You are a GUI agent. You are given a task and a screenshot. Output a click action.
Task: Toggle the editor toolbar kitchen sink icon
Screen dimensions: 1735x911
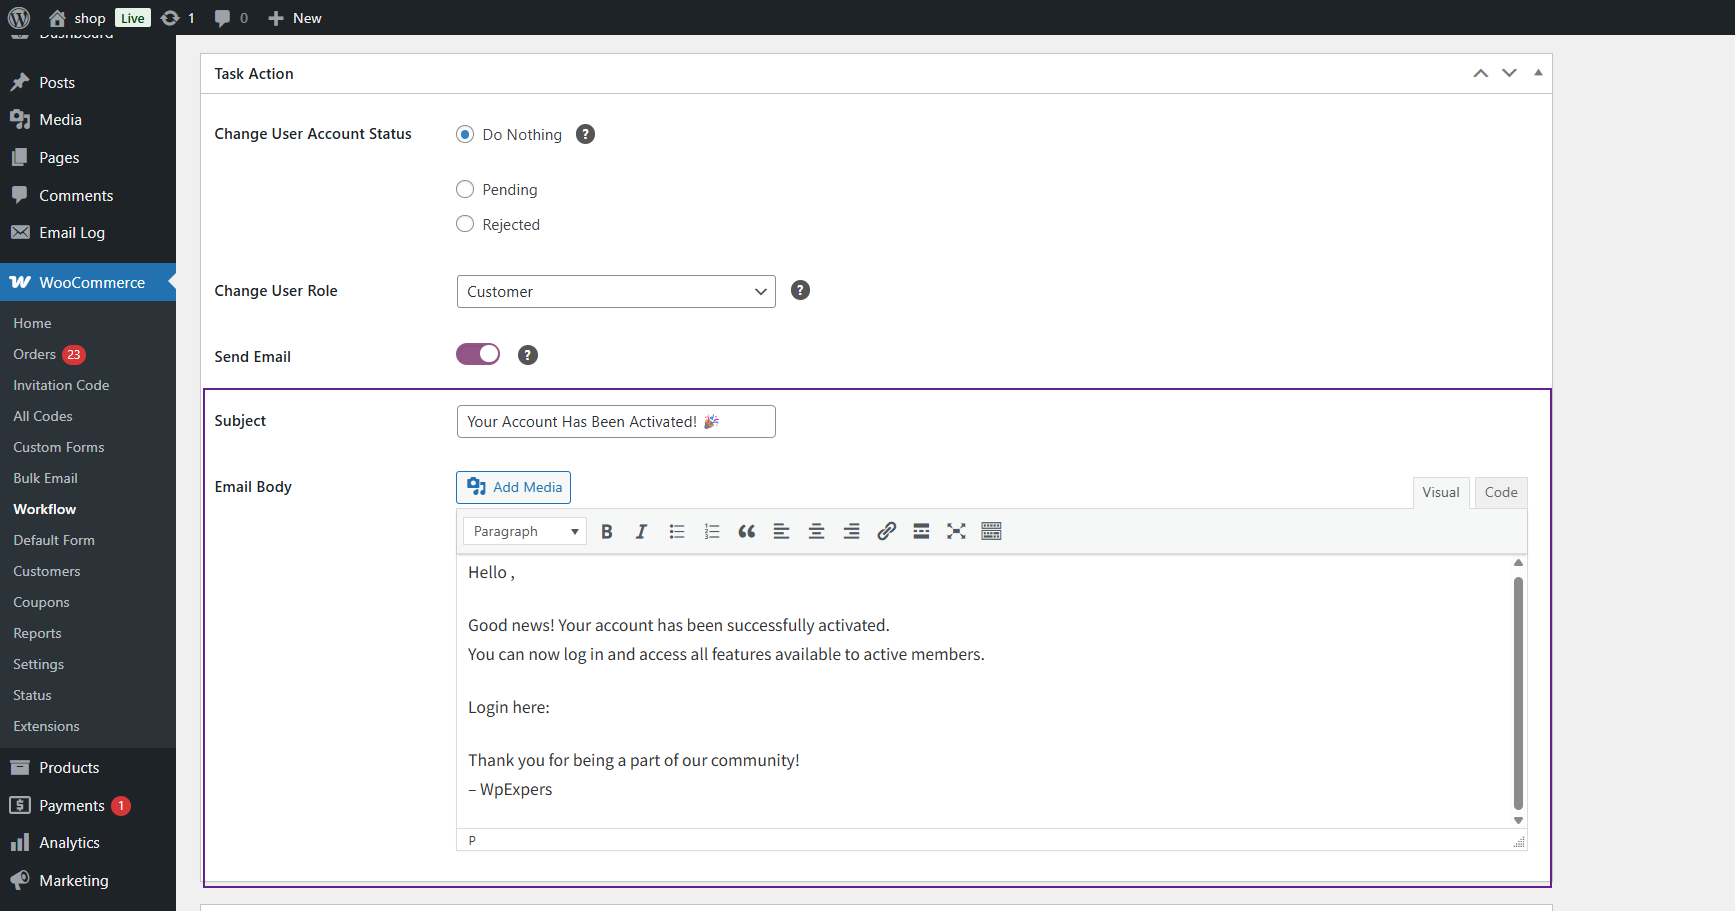991,532
